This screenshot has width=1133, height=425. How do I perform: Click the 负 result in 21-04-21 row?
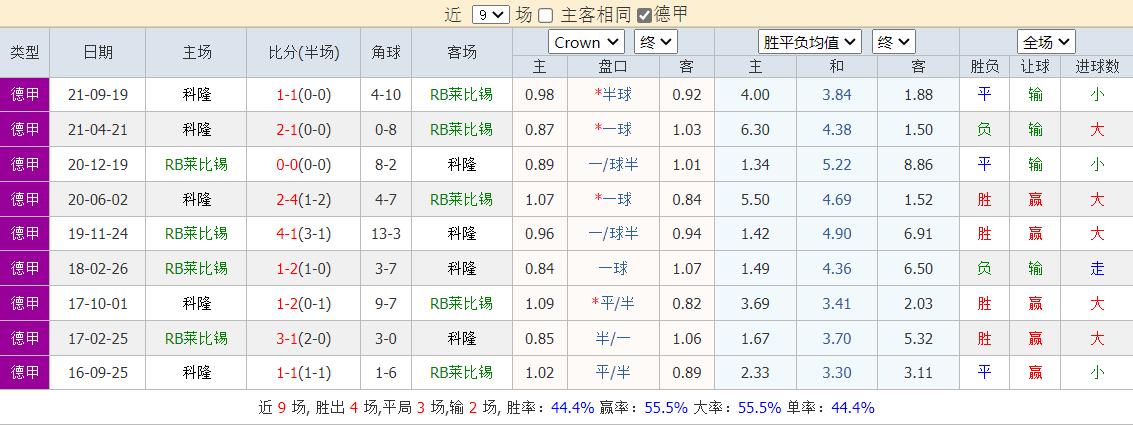[983, 129]
